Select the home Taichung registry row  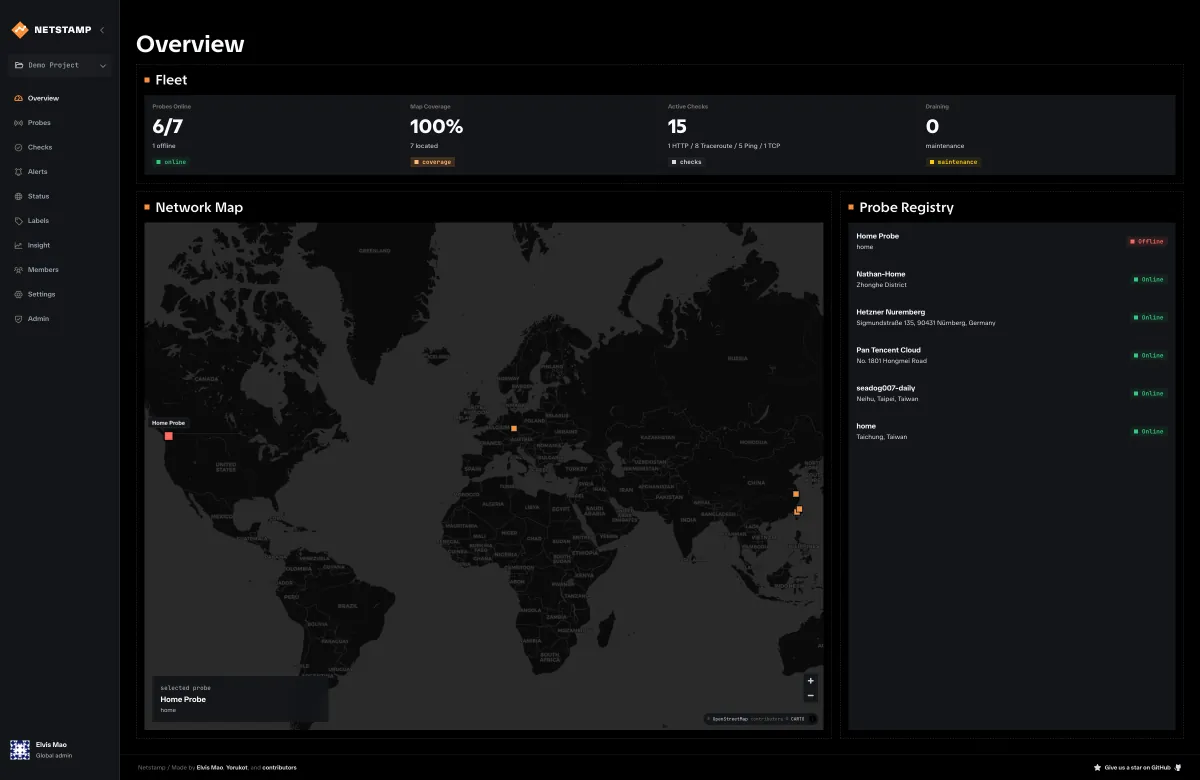point(1011,431)
